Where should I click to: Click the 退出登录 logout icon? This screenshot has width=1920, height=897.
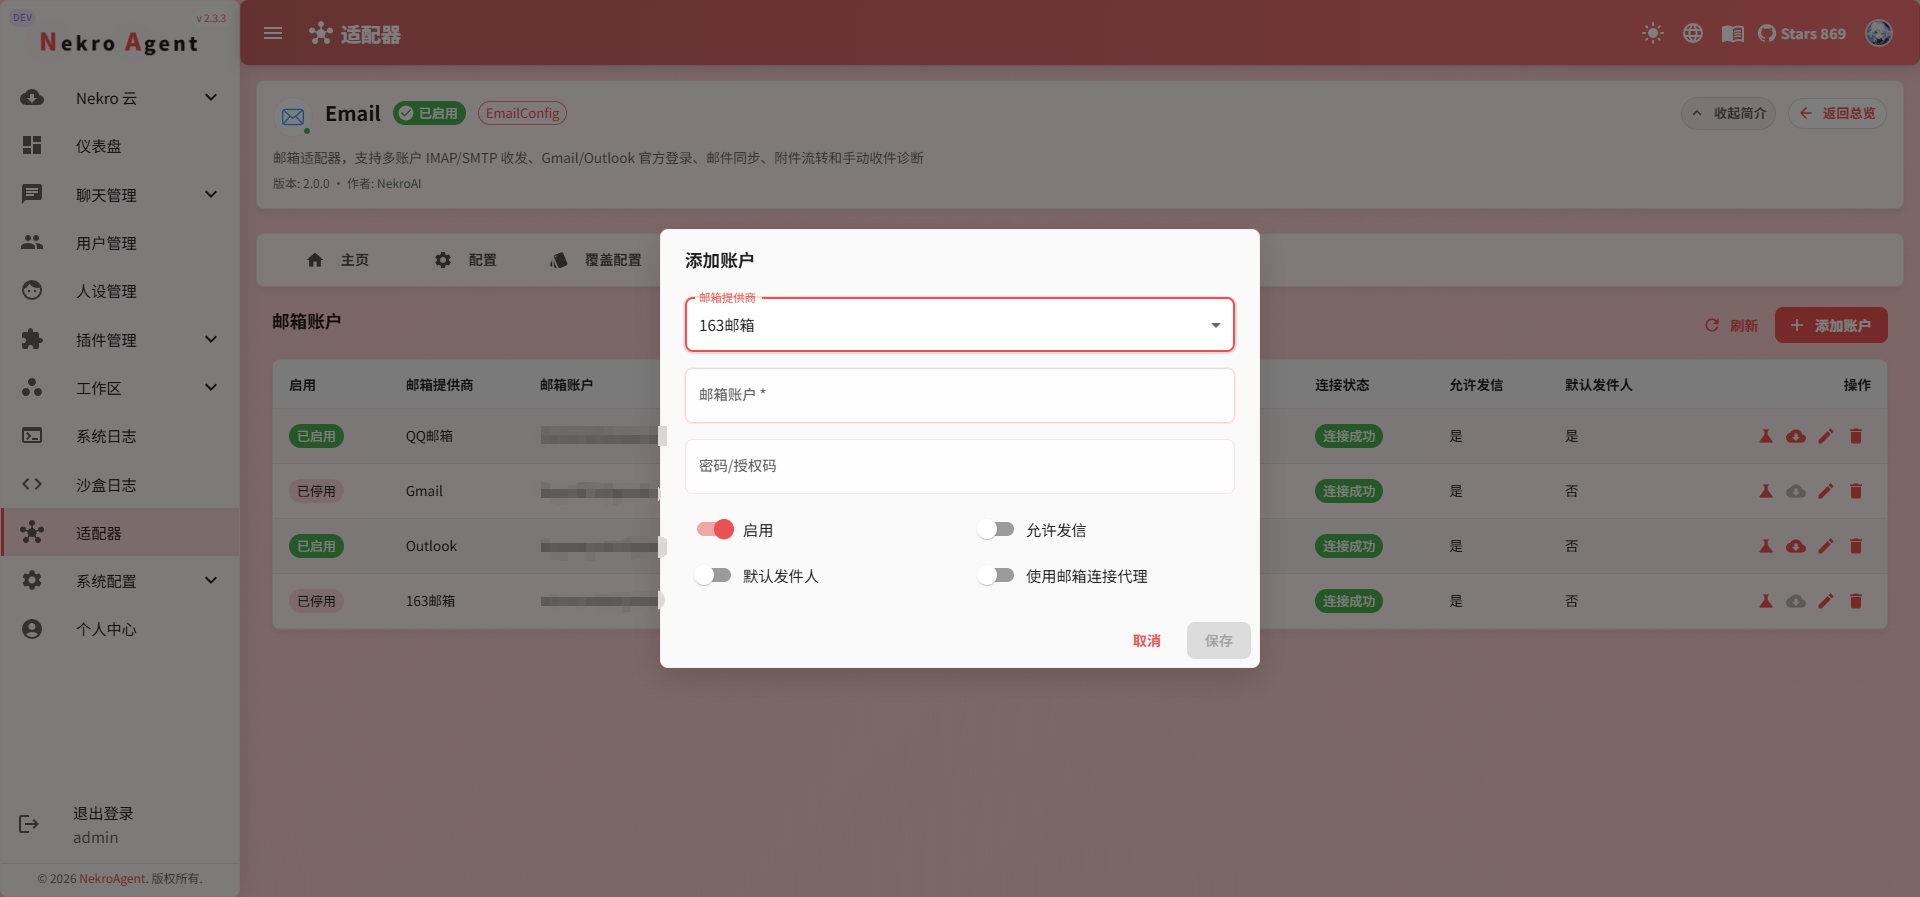coord(29,824)
